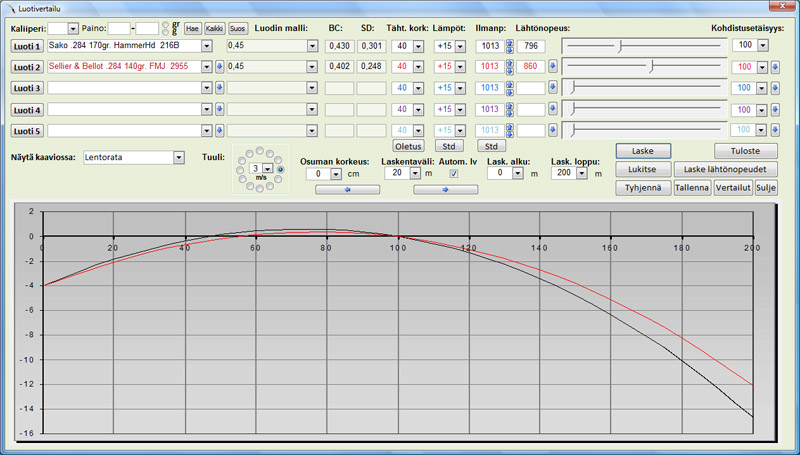Select the gr weight unit radio button
Image resolution: width=800 pixels, height=455 pixels.
(x=165, y=24)
